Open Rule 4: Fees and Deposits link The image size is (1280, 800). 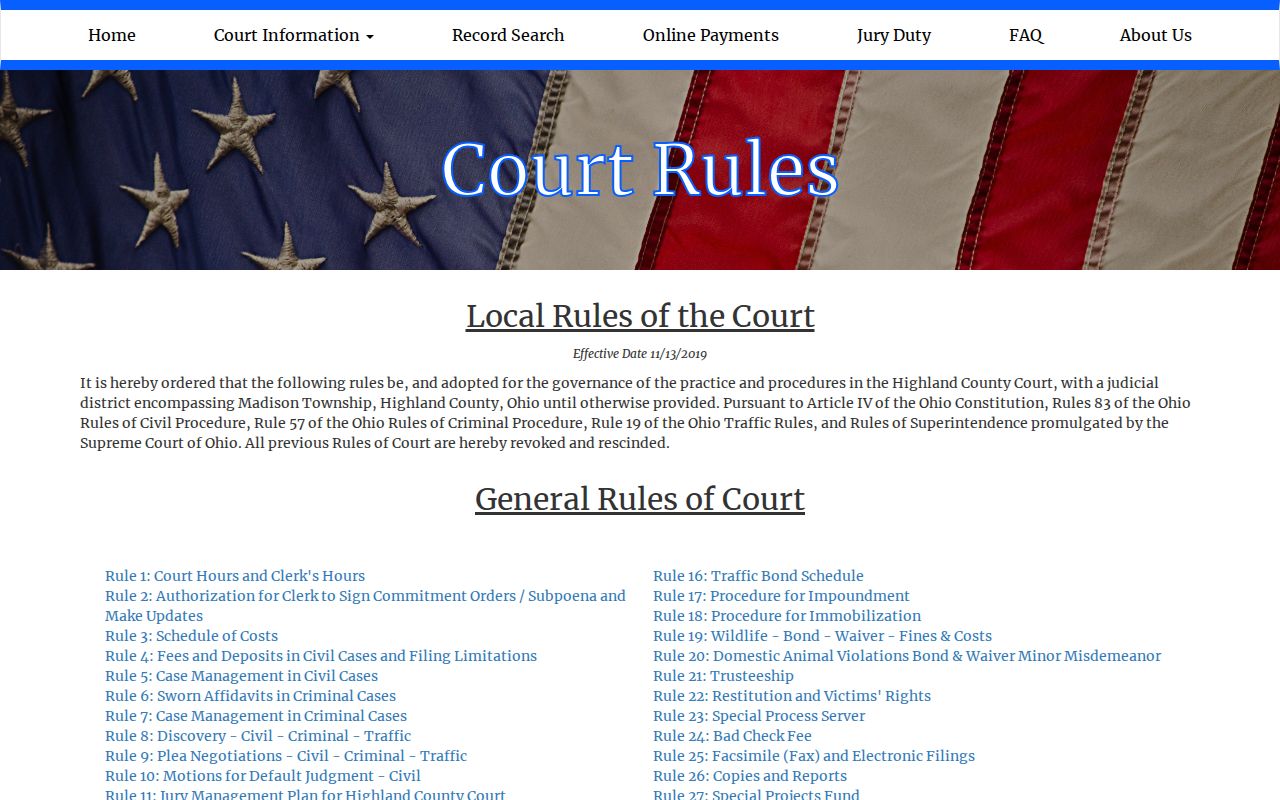321,656
